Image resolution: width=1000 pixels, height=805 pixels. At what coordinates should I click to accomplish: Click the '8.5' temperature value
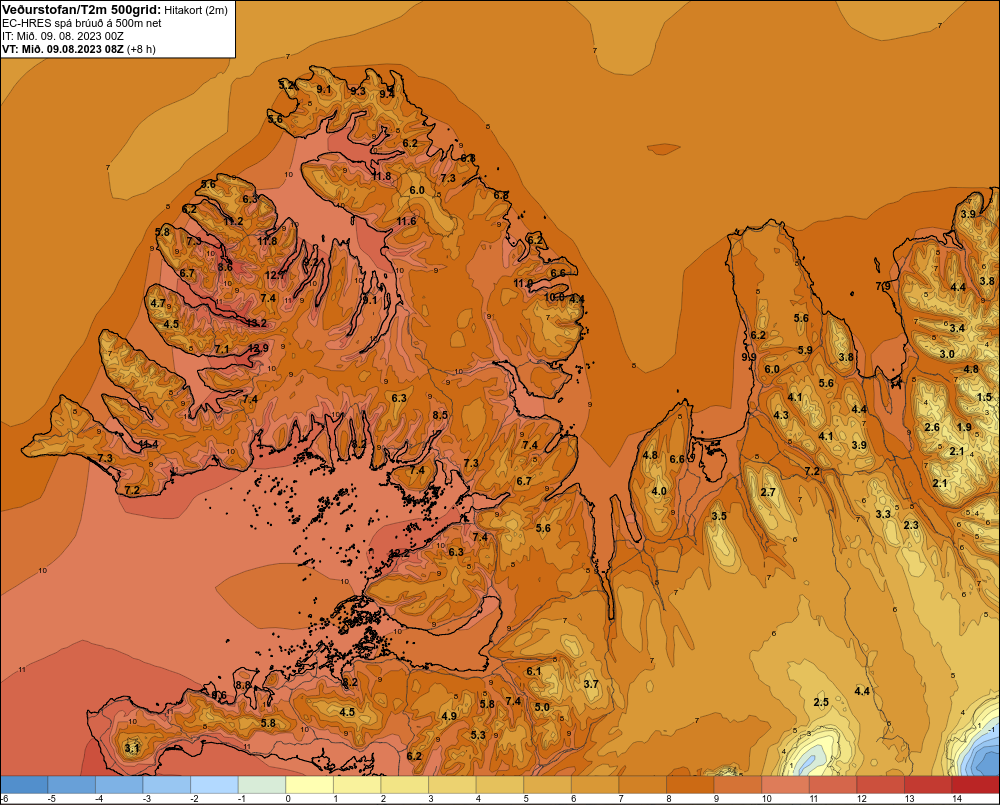coord(440,415)
